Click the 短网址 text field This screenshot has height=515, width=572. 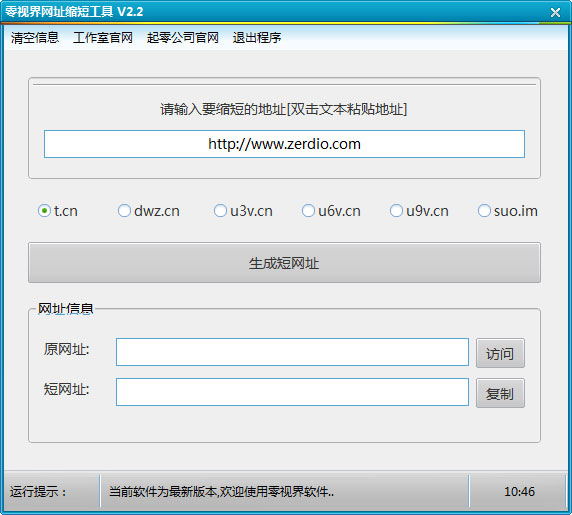click(x=293, y=392)
